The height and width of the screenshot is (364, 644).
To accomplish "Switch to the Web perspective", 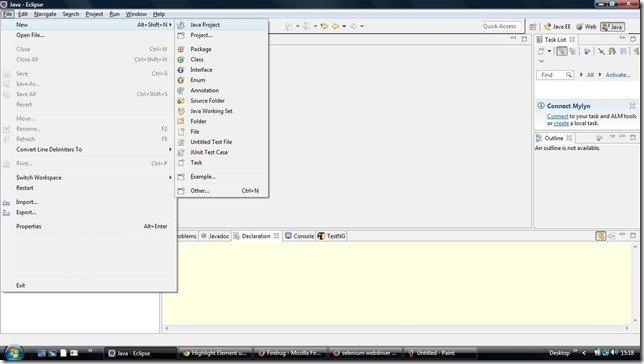I will [x=586, y=27].
